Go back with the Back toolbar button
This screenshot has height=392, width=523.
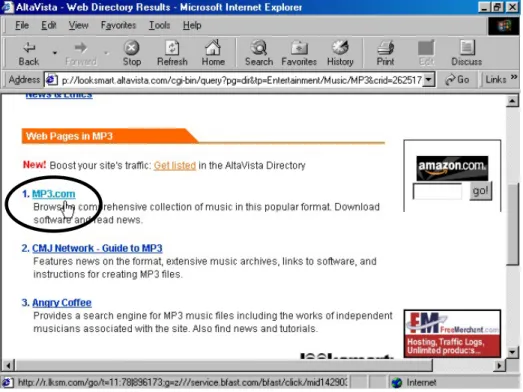tap(29, 53)
